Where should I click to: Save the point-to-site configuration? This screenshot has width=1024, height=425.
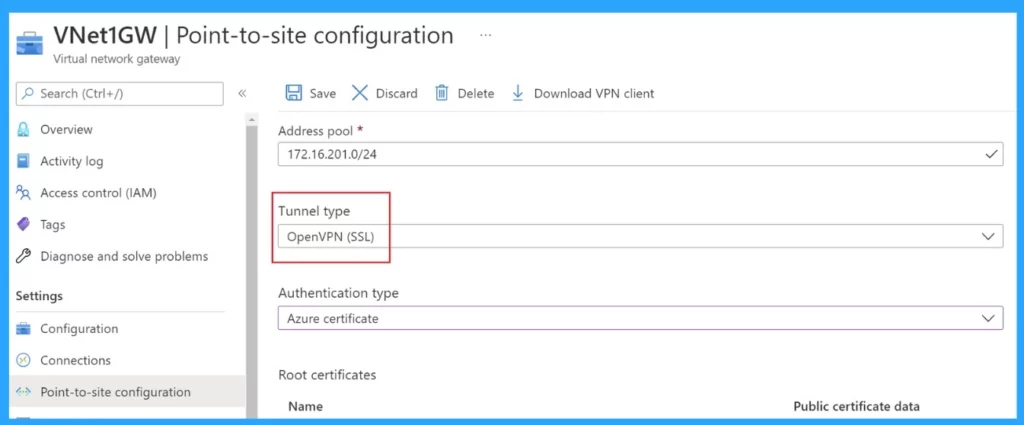tap(311, 93)
